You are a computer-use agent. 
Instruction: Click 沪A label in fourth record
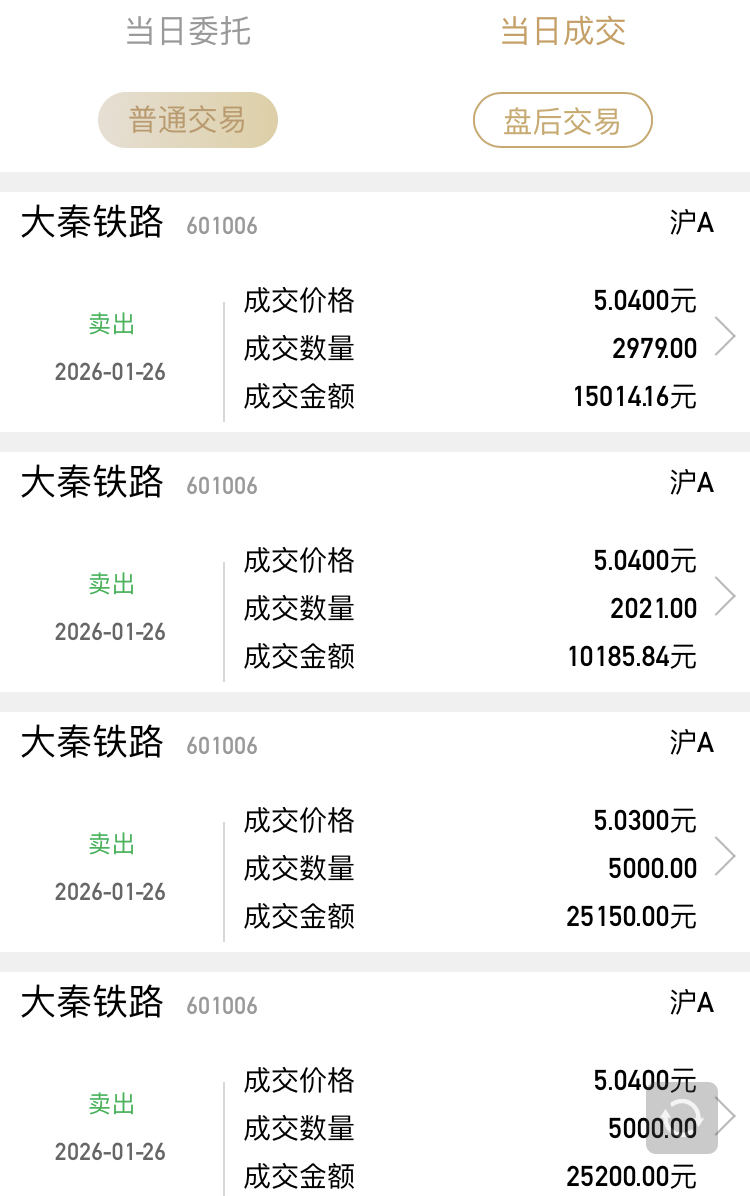[691, 1002]
